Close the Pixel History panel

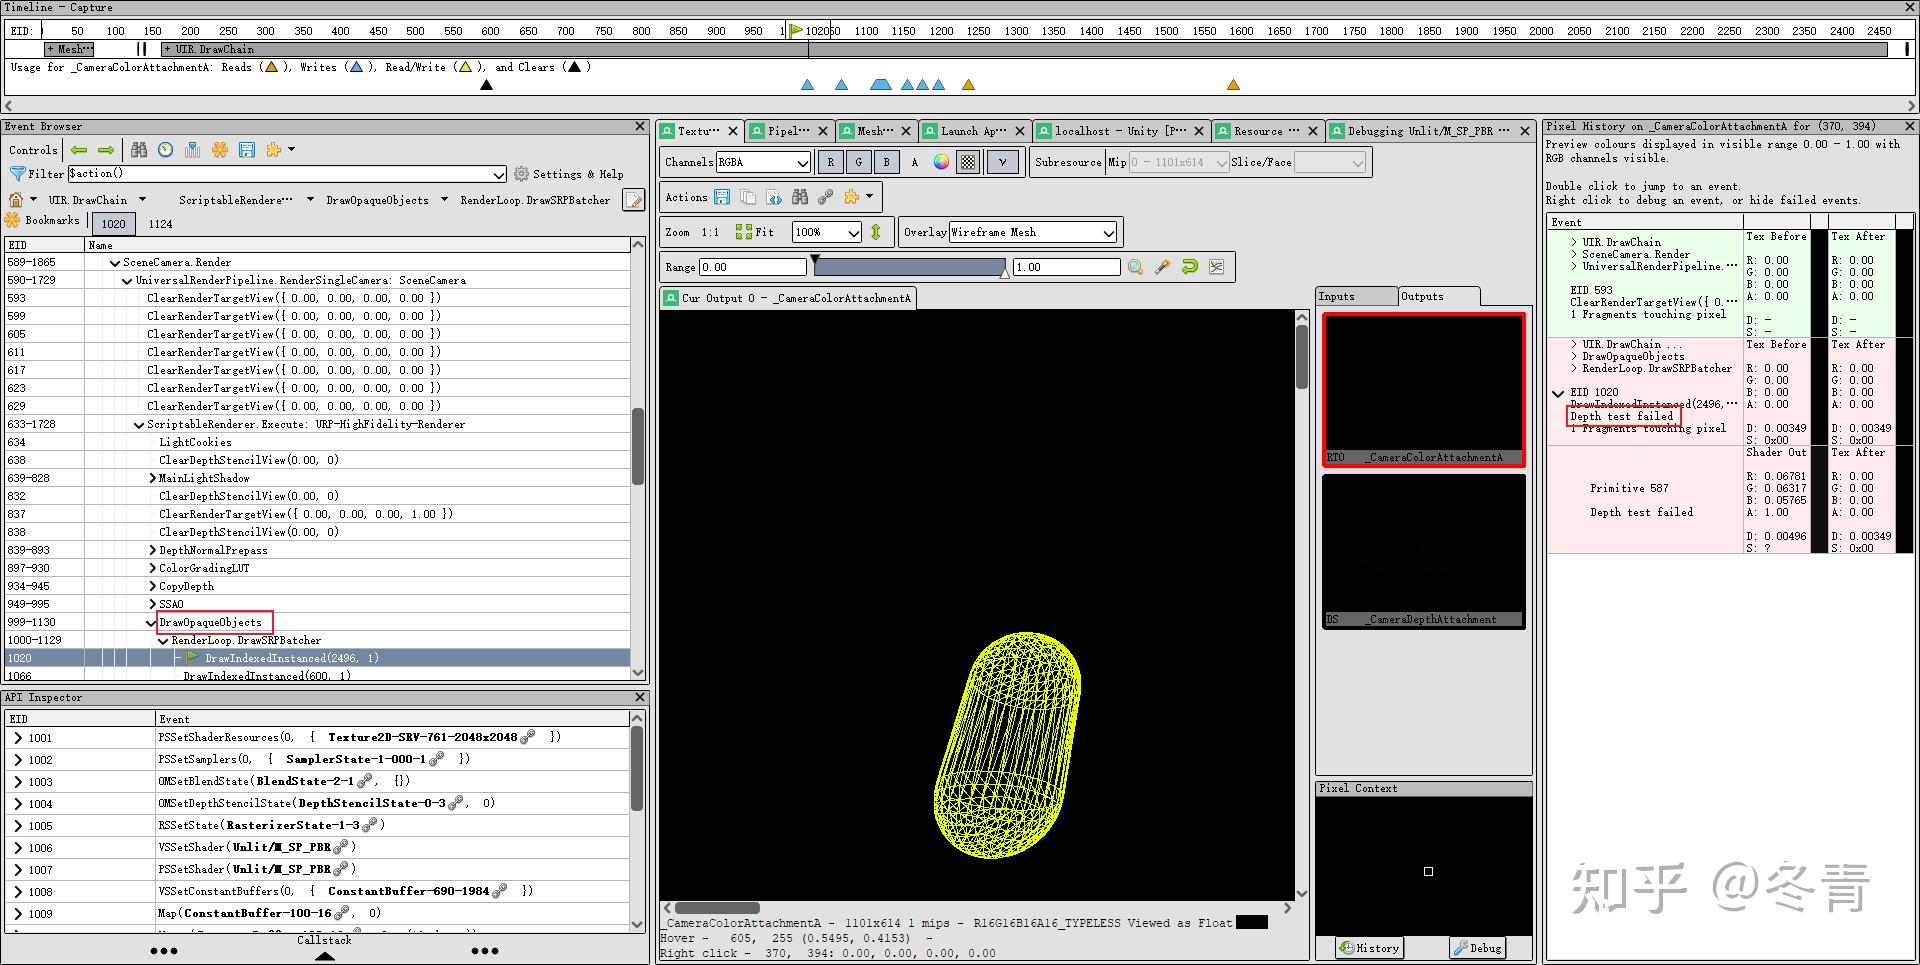pyautogui.click(x=1909, y=126)
